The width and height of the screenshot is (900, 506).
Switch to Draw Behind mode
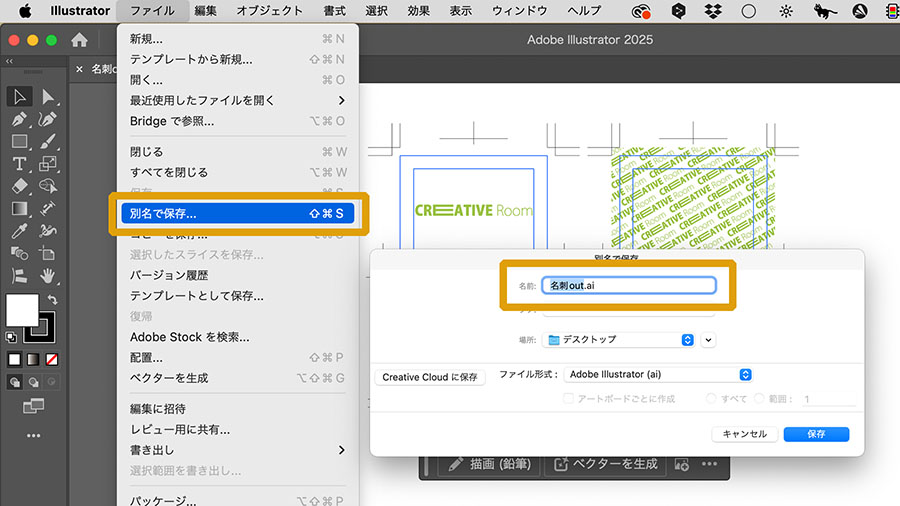pyautogui.click(x=33, y=382)
